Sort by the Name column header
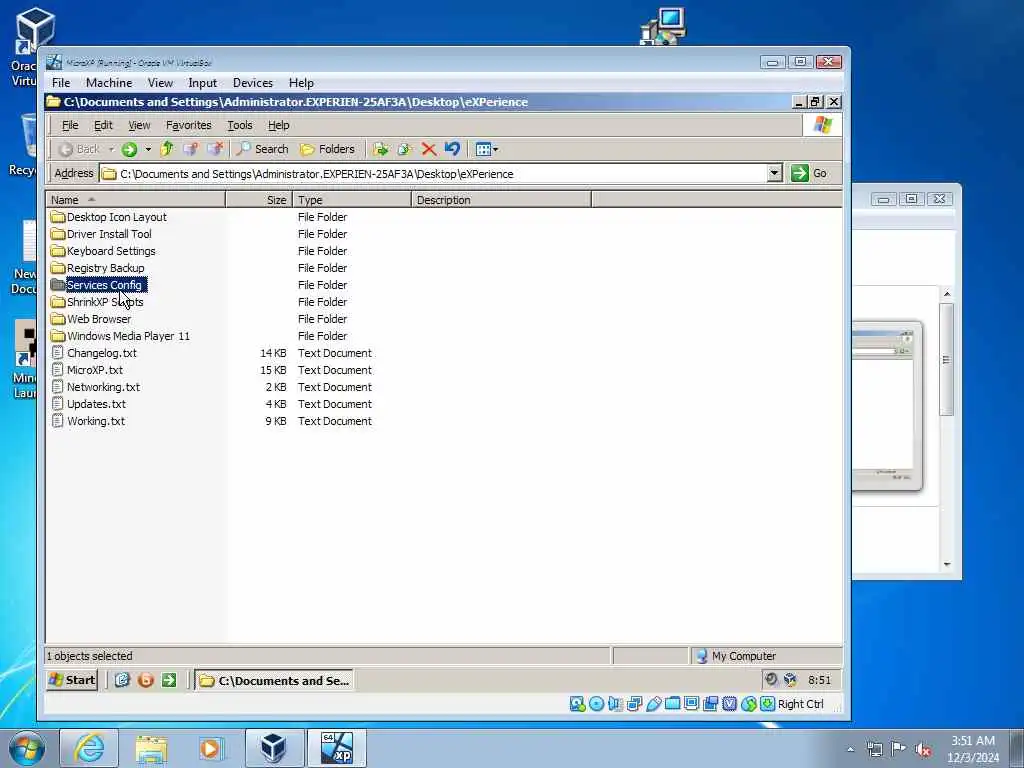 135,200
